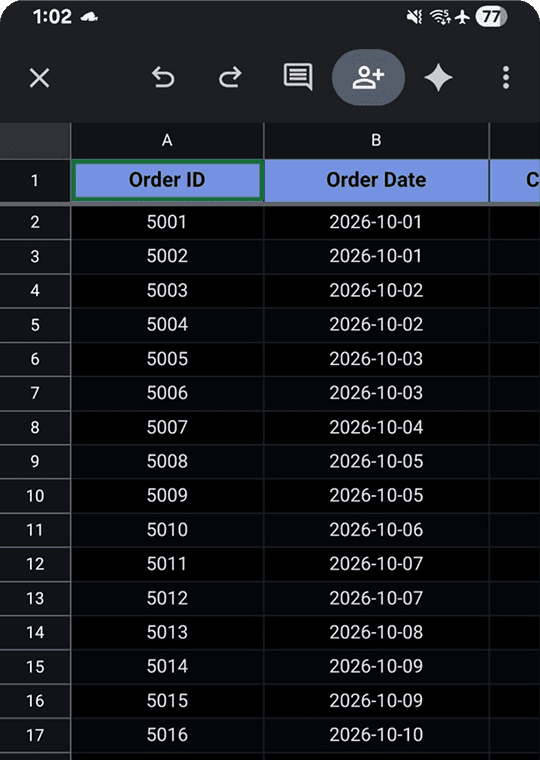This screenshot has height=760, width=540.
Task: Select column A header
Action: [x=167, y=141]
